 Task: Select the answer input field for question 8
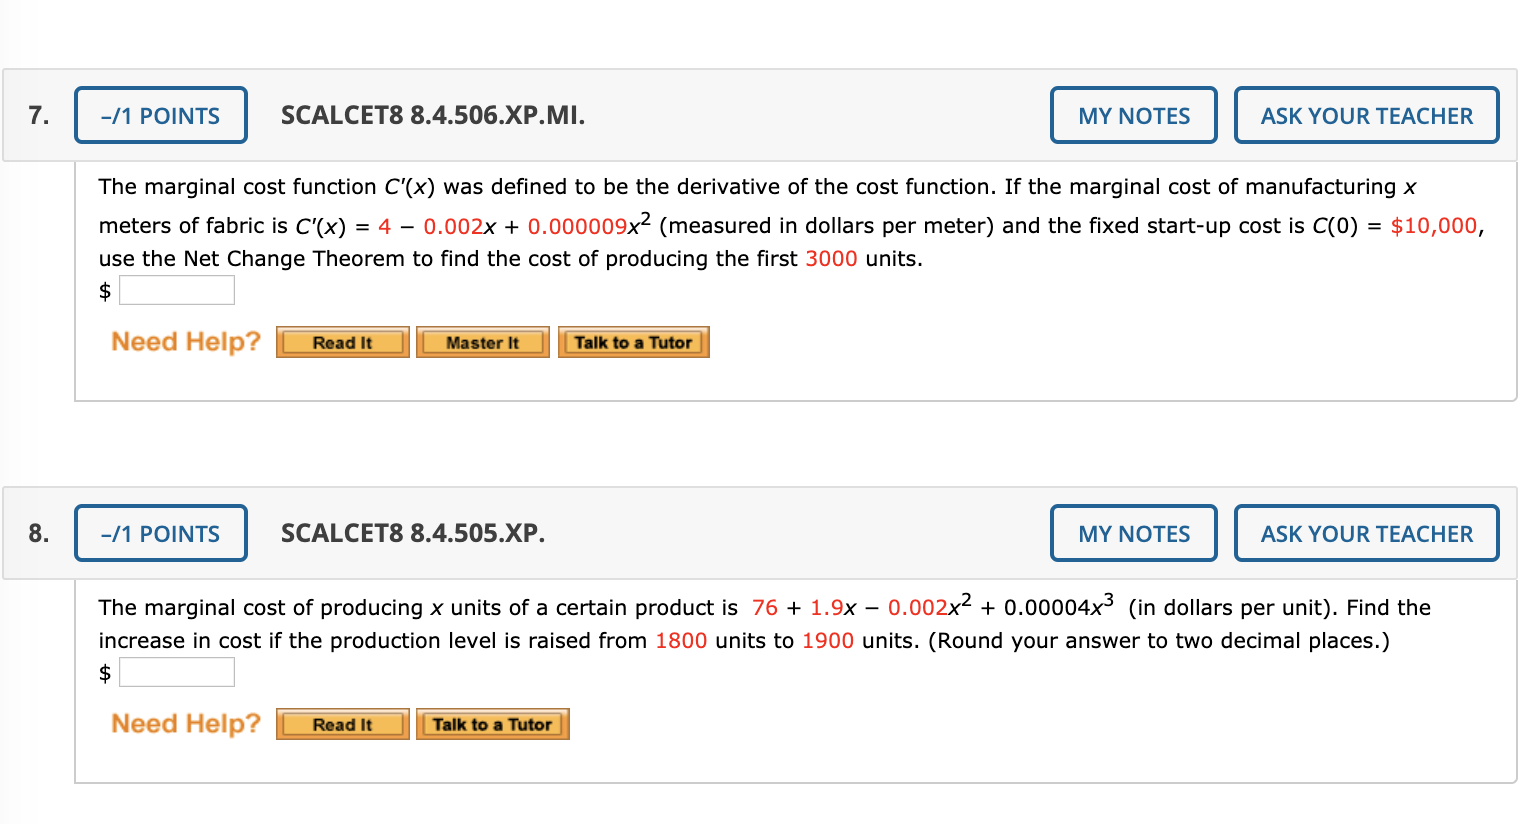[x=177, y=671]
